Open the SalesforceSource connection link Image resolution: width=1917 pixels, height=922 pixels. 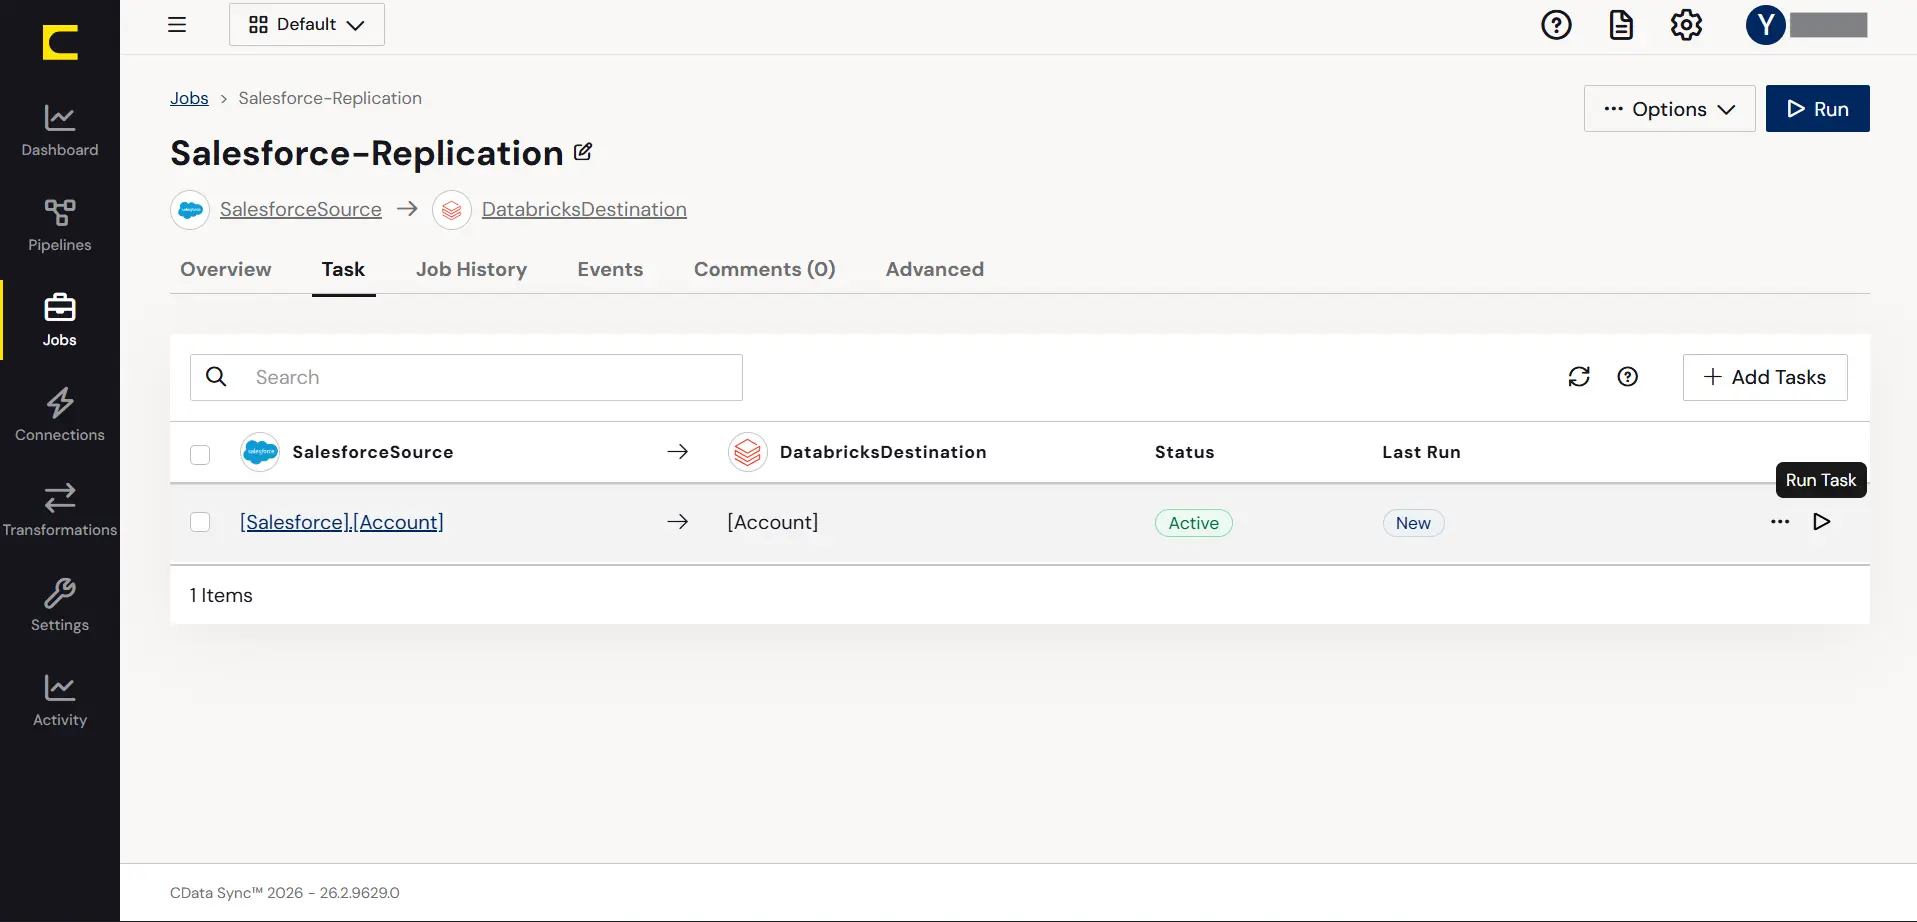[x=301, y=209]
